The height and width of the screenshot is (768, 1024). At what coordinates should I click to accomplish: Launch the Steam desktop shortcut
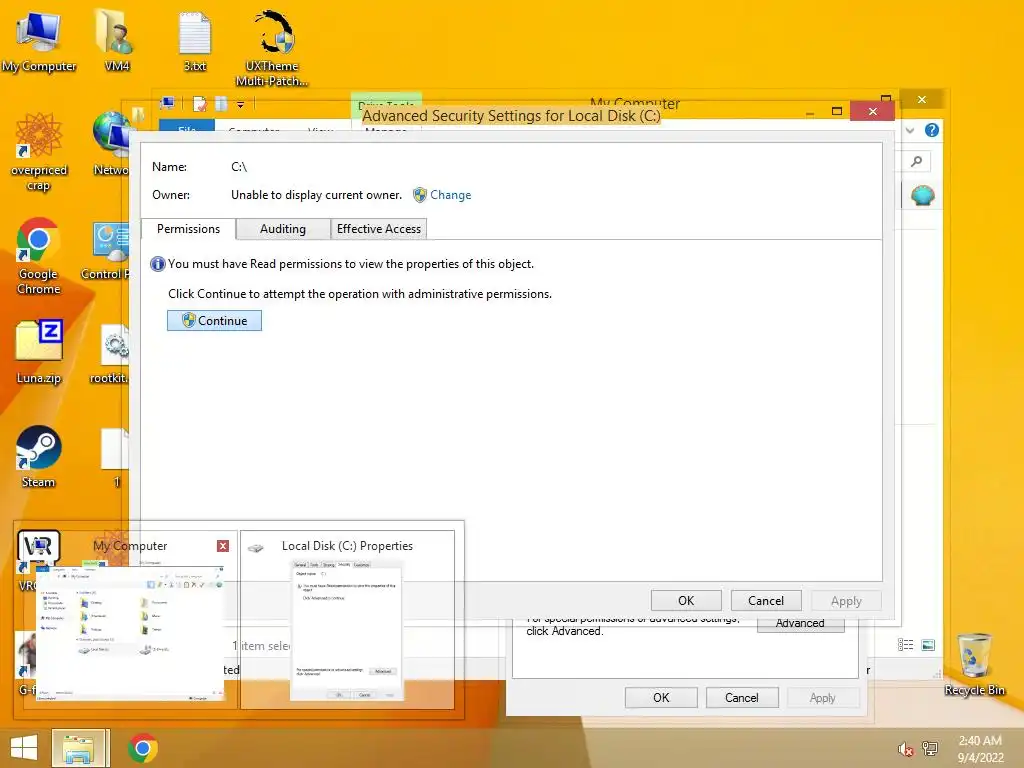click(x=39, y=456)
